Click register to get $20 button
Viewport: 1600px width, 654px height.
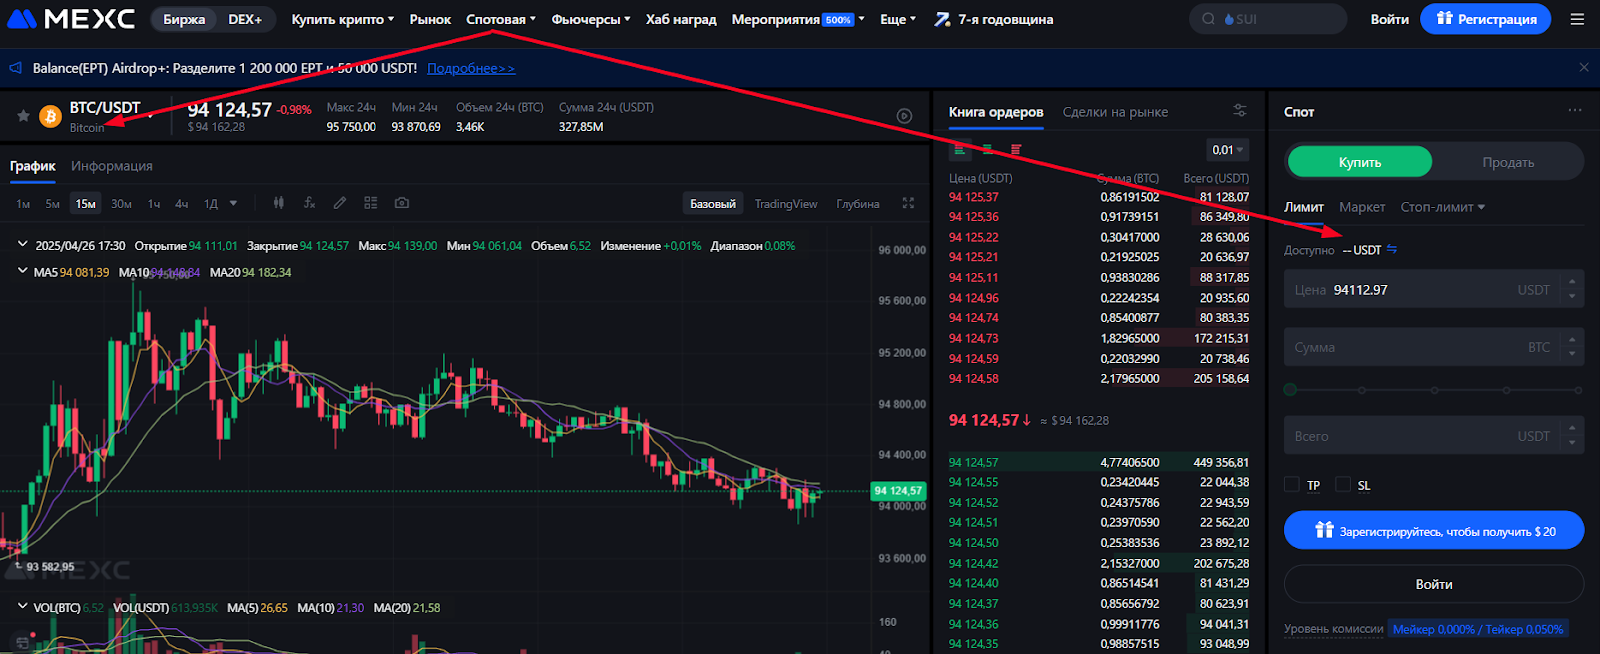(x=1434, y=530)
